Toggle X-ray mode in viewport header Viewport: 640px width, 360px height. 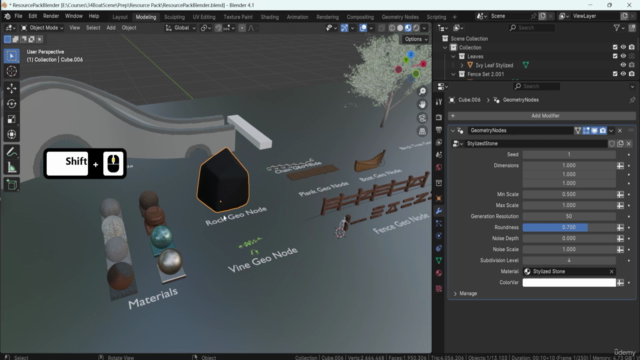[381, 28]
